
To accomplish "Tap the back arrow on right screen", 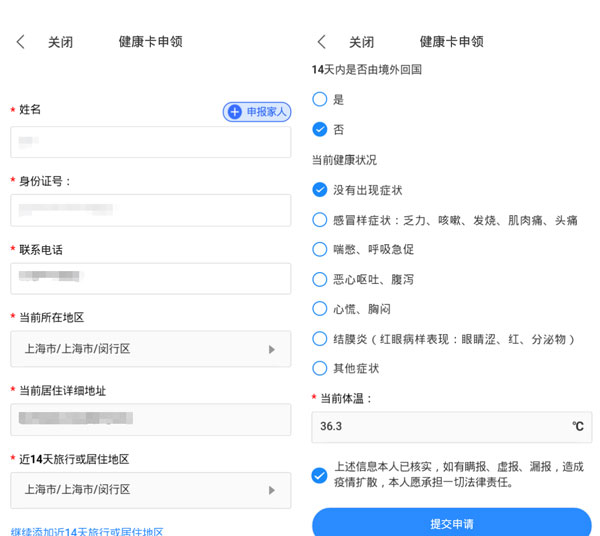I will pos(321,42).
